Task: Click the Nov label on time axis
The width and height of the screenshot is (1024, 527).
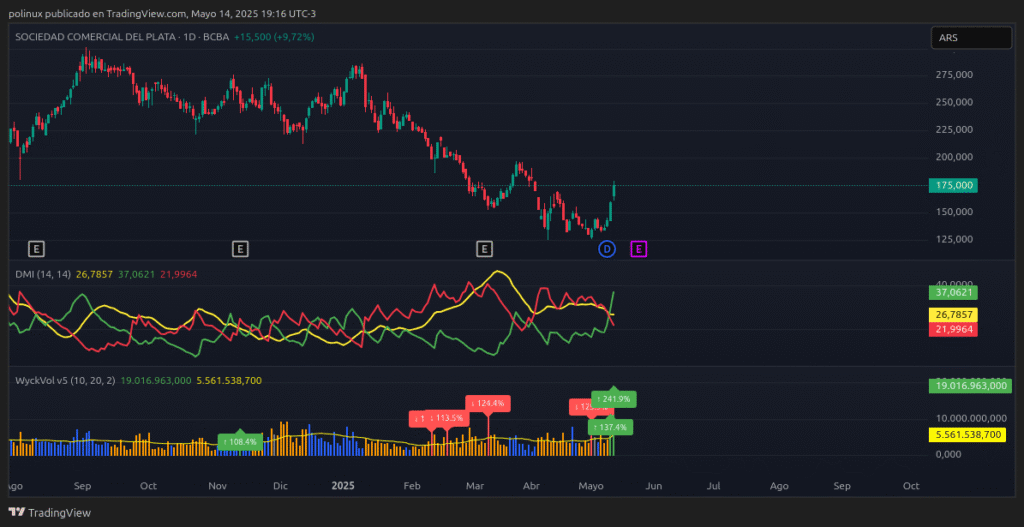Action: pyautogui.click(x=217, y=486)
